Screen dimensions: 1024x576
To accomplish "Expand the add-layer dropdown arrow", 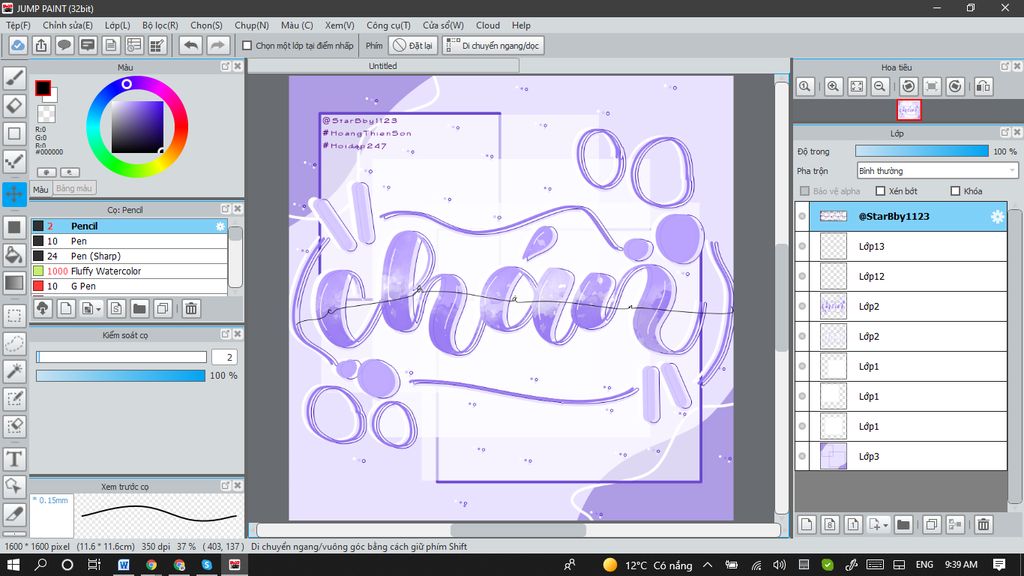I will (886, 525).
